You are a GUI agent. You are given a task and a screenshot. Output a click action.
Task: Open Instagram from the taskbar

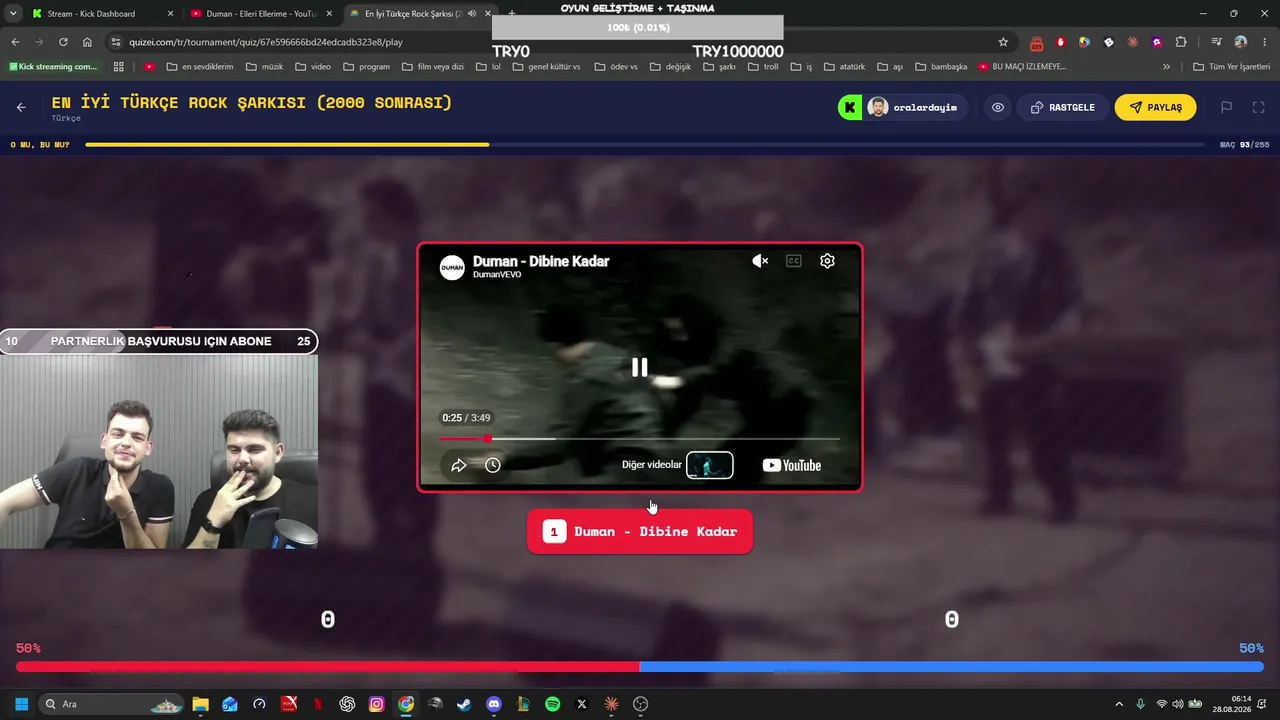pyautogui.click(x=376, y=704)
